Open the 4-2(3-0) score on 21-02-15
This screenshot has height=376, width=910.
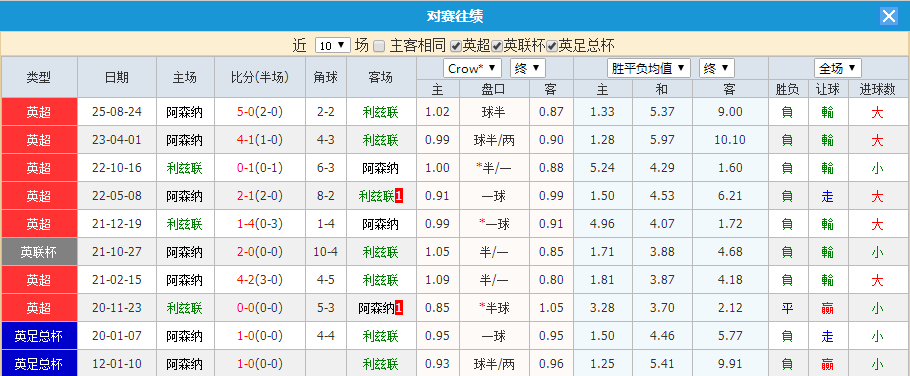(260, 280)
